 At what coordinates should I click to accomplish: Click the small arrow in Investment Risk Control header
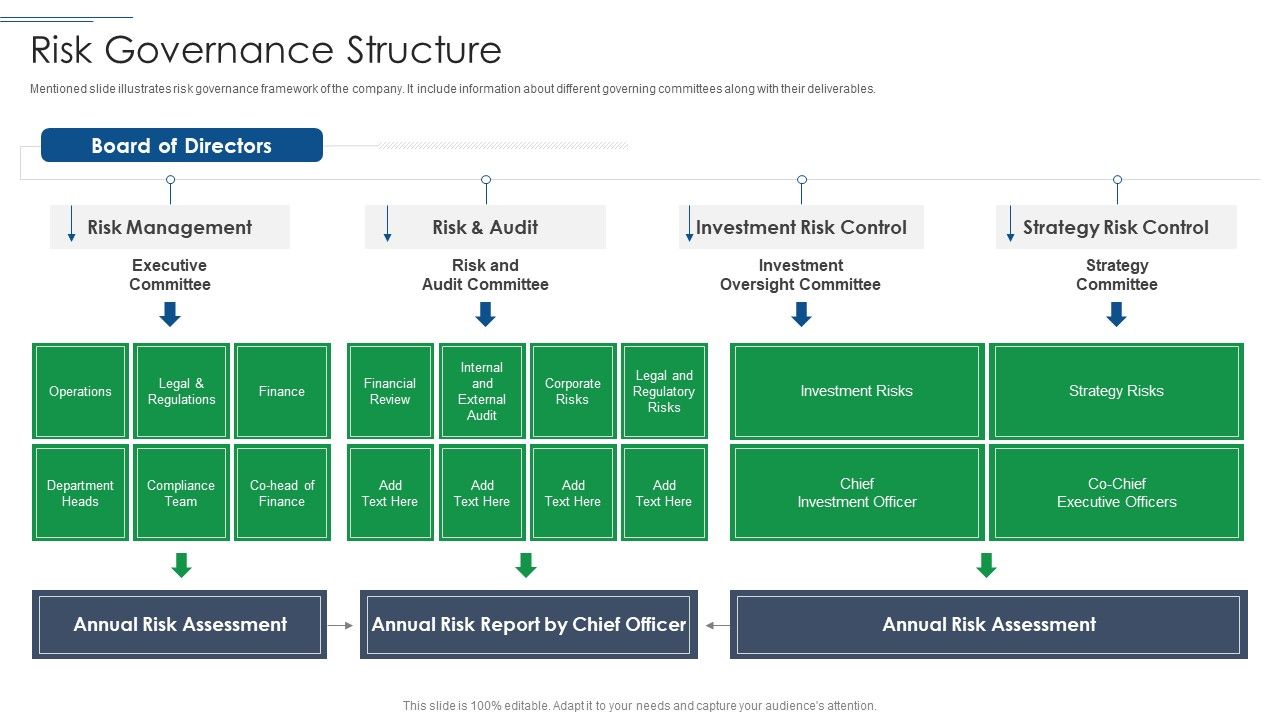[689, 224]
